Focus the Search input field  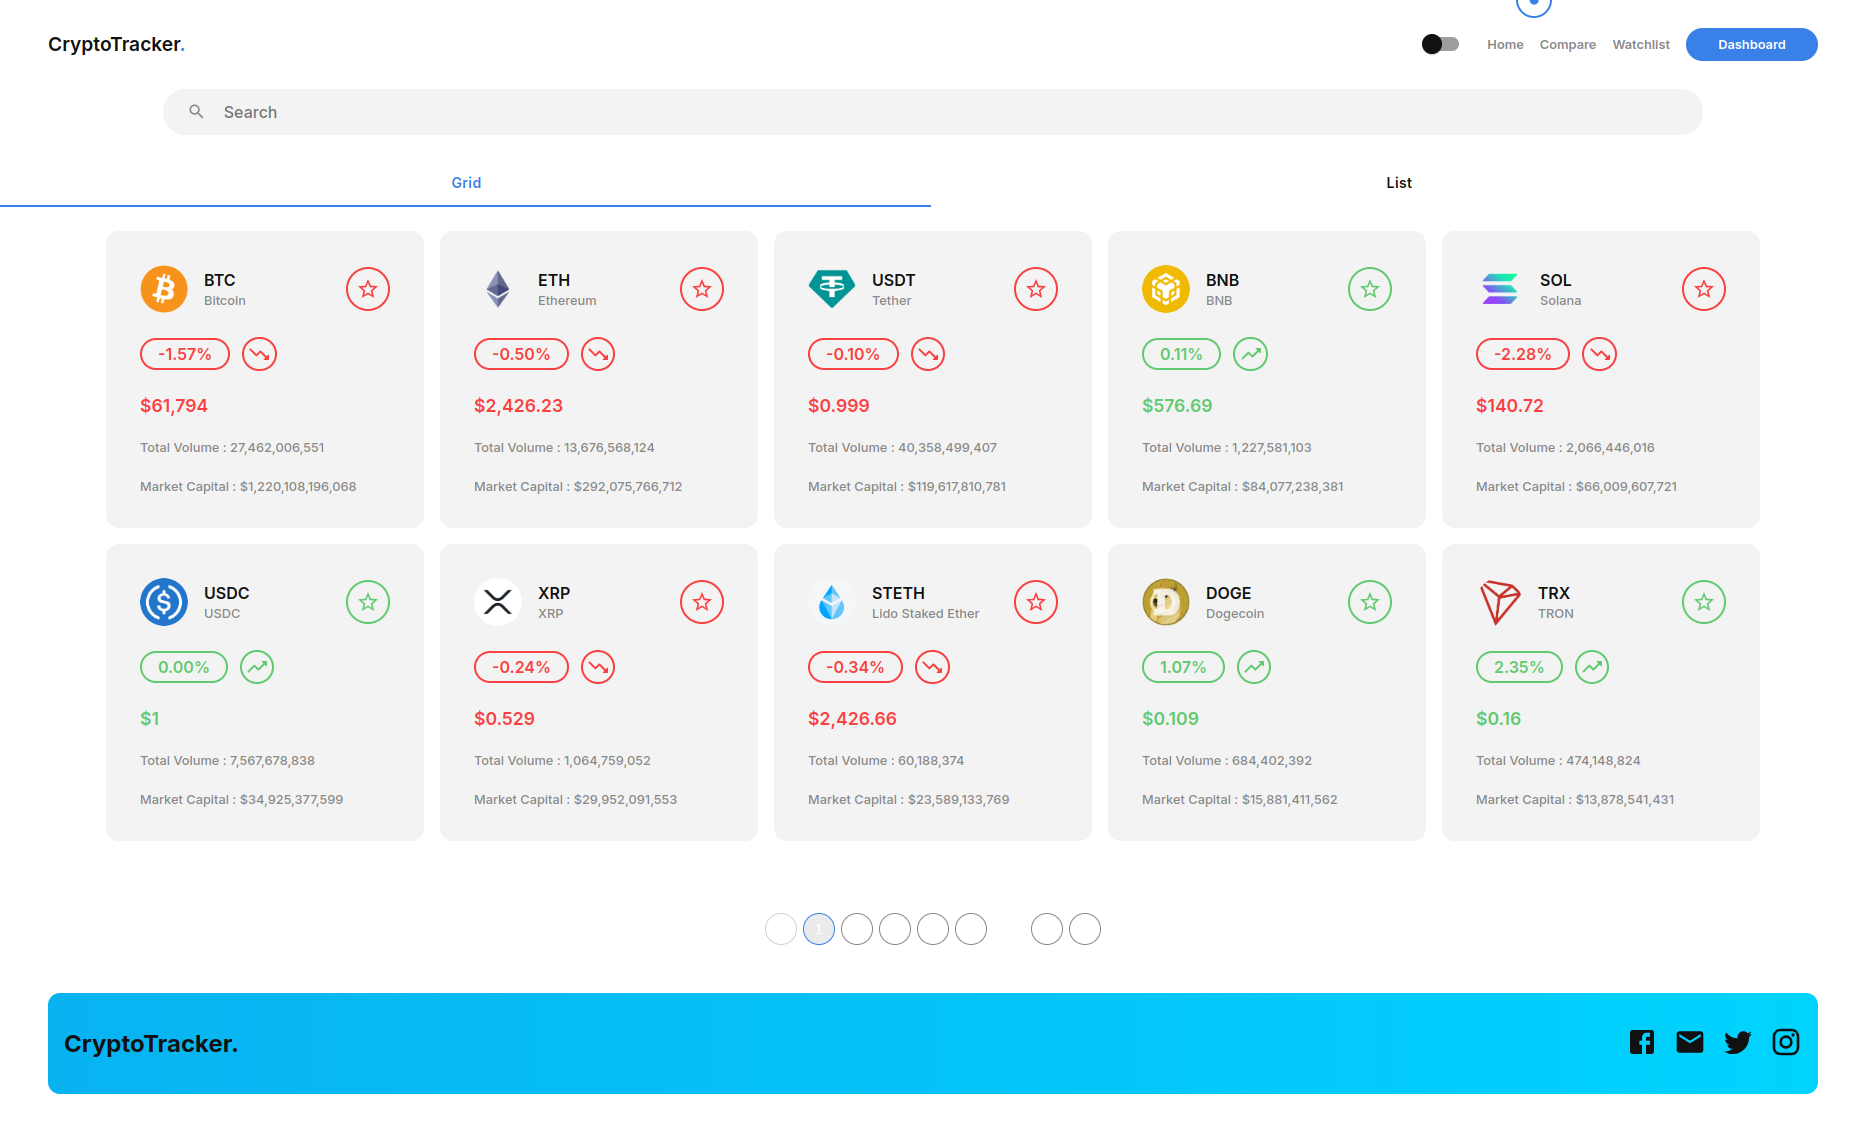tap(933, 112)
